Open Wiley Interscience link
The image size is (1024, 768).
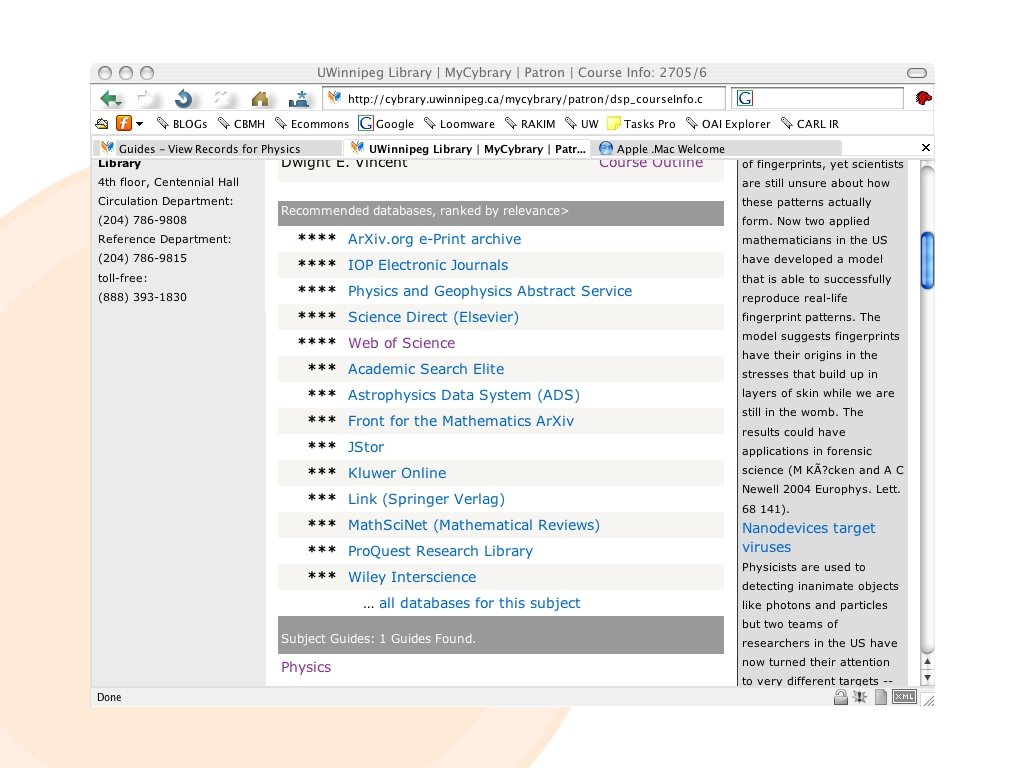412,577
